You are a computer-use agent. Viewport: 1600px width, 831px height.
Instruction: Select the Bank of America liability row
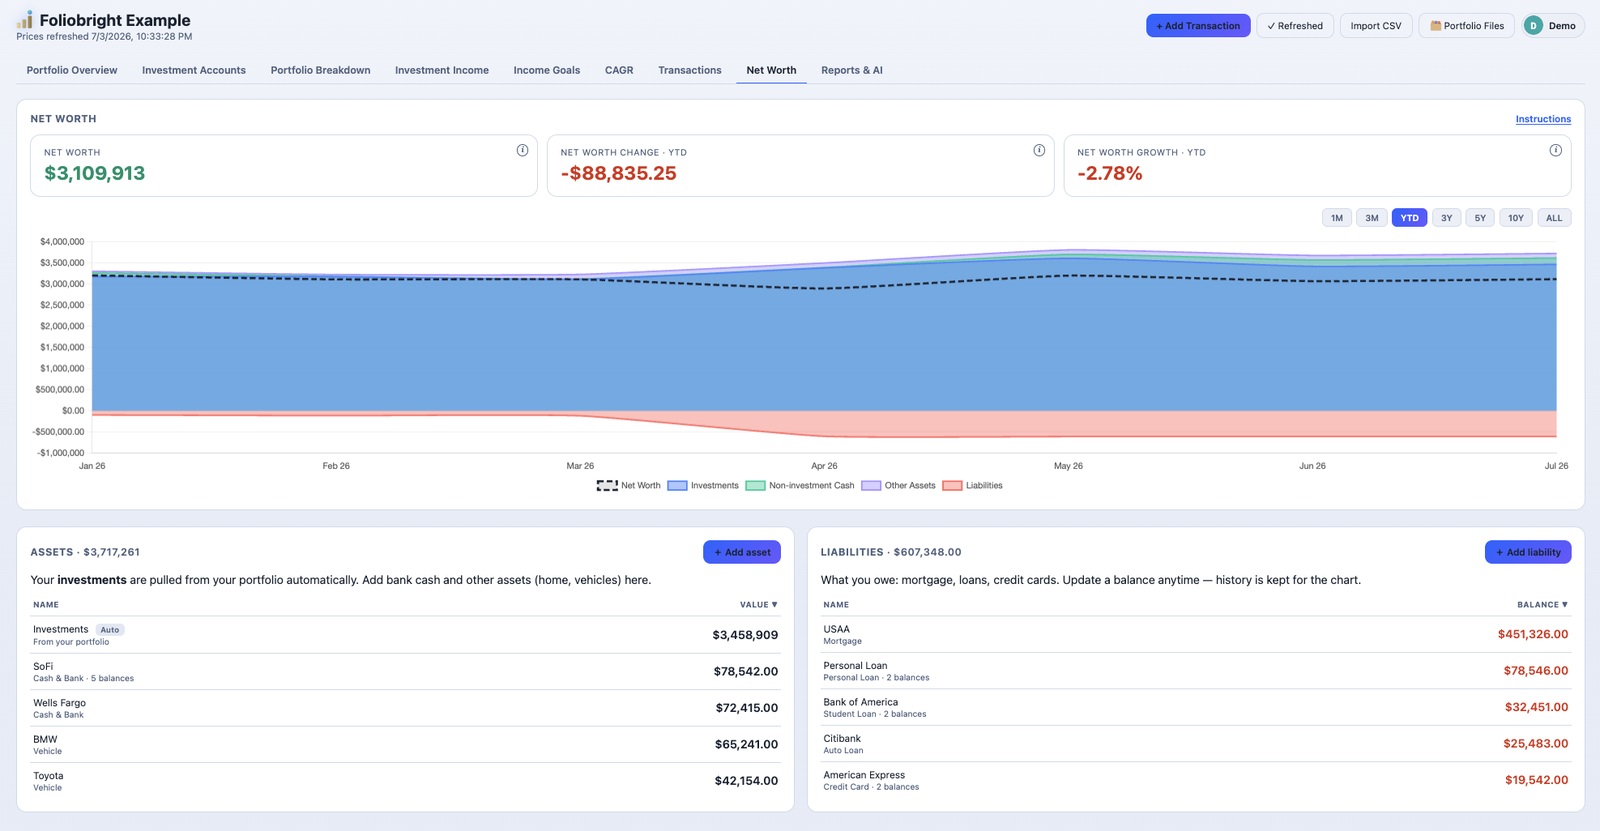pos(1196,707)
